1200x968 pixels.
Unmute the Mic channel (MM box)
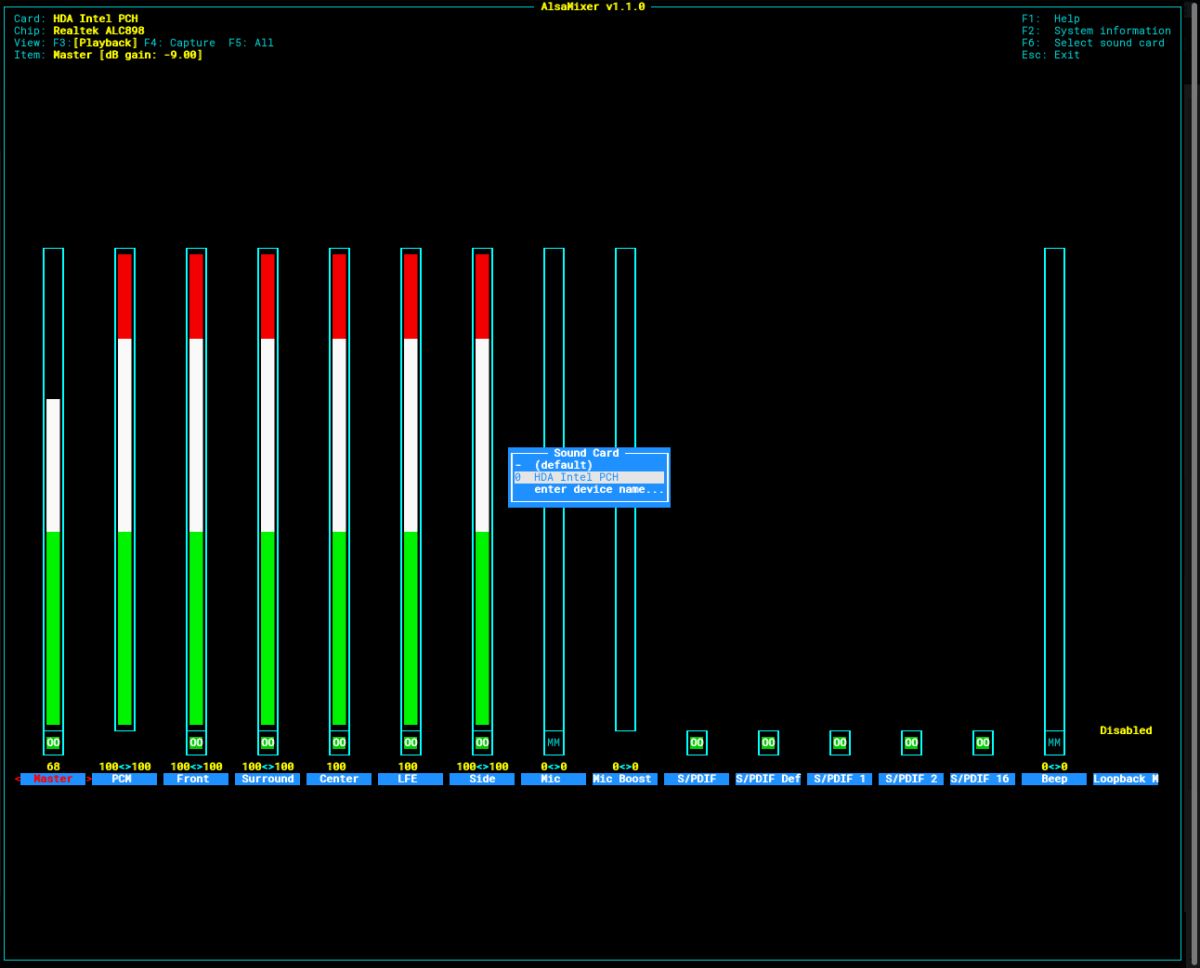(553, 743)
